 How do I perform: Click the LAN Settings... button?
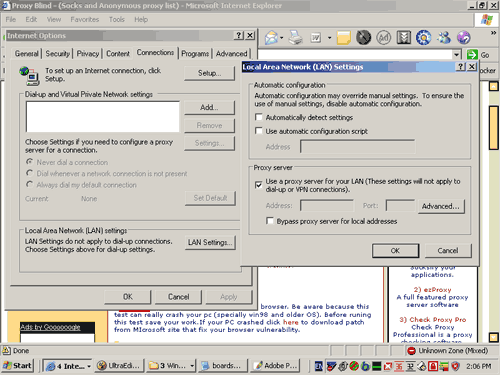click(210, 242)
